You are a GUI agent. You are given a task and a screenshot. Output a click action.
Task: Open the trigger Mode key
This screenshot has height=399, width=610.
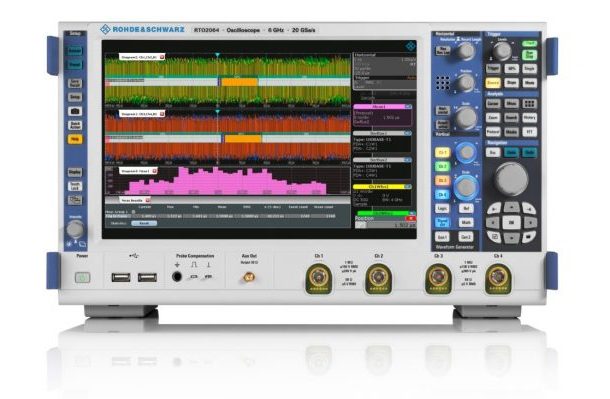[x=529, y=83]
